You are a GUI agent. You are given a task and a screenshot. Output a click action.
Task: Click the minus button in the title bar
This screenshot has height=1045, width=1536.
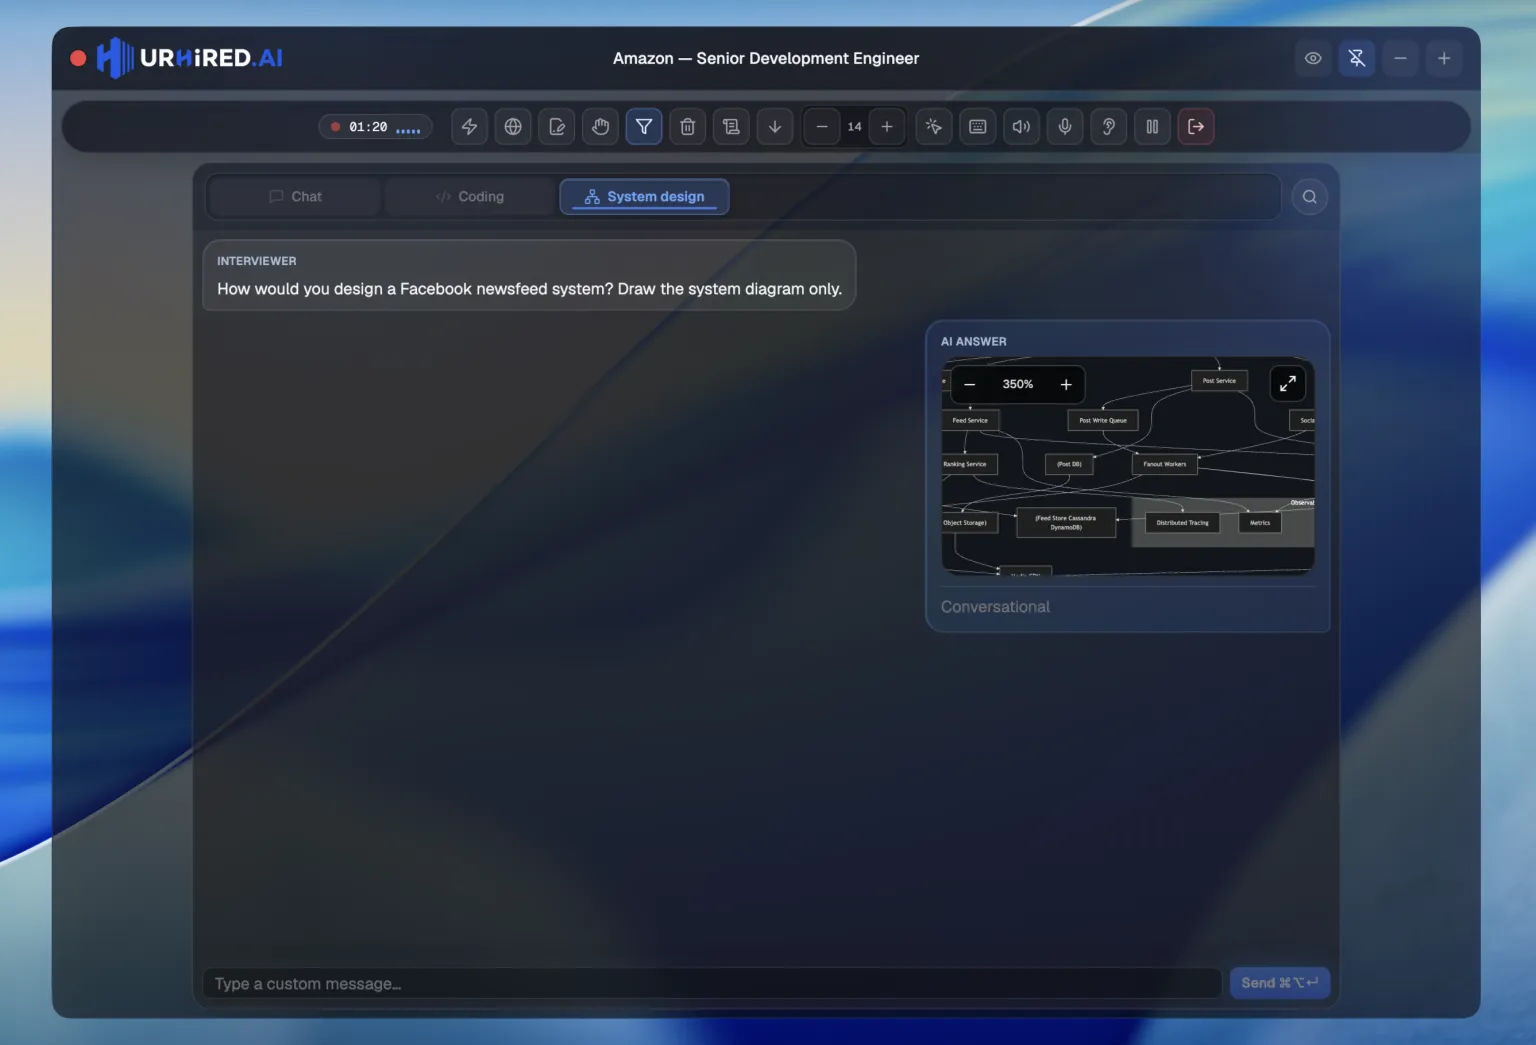point(1401,58)
